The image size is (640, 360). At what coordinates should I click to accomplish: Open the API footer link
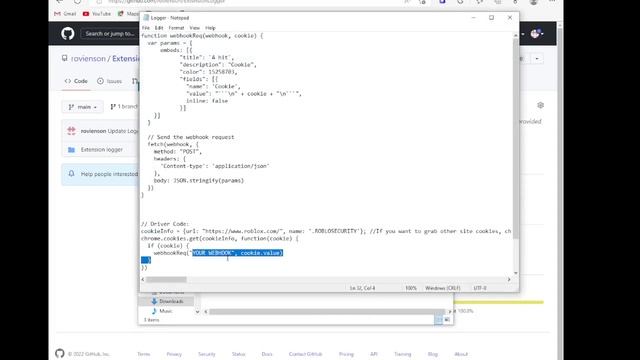(373, 354)
